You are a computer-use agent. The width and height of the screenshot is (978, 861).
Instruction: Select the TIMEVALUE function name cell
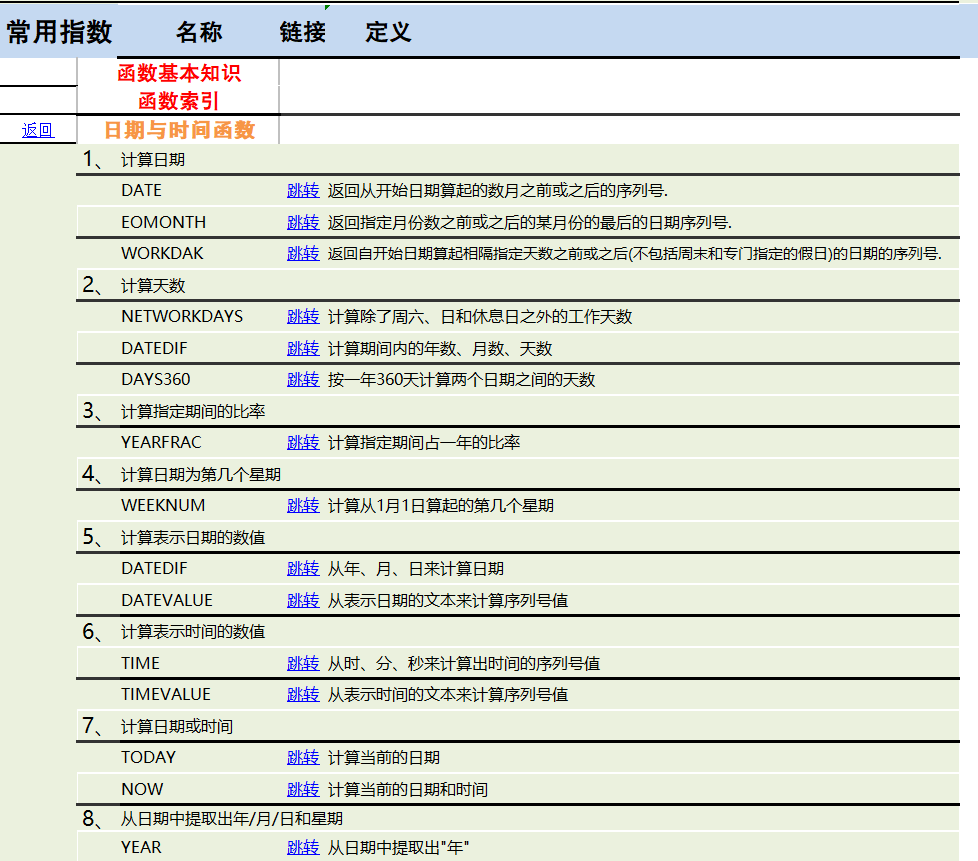tap(166, 694)
